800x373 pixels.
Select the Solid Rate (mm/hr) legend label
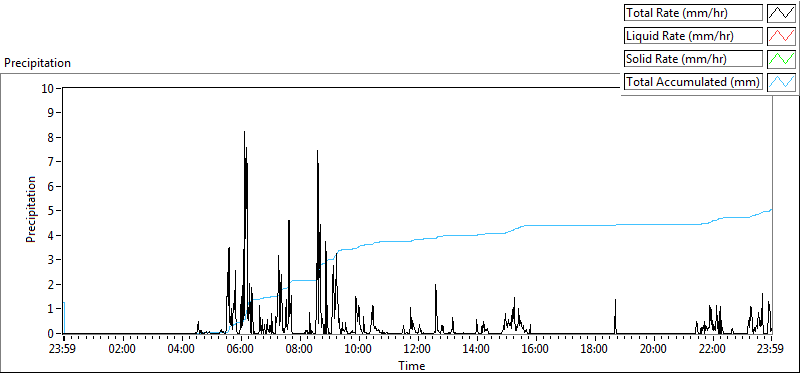(x=693, y=59)
